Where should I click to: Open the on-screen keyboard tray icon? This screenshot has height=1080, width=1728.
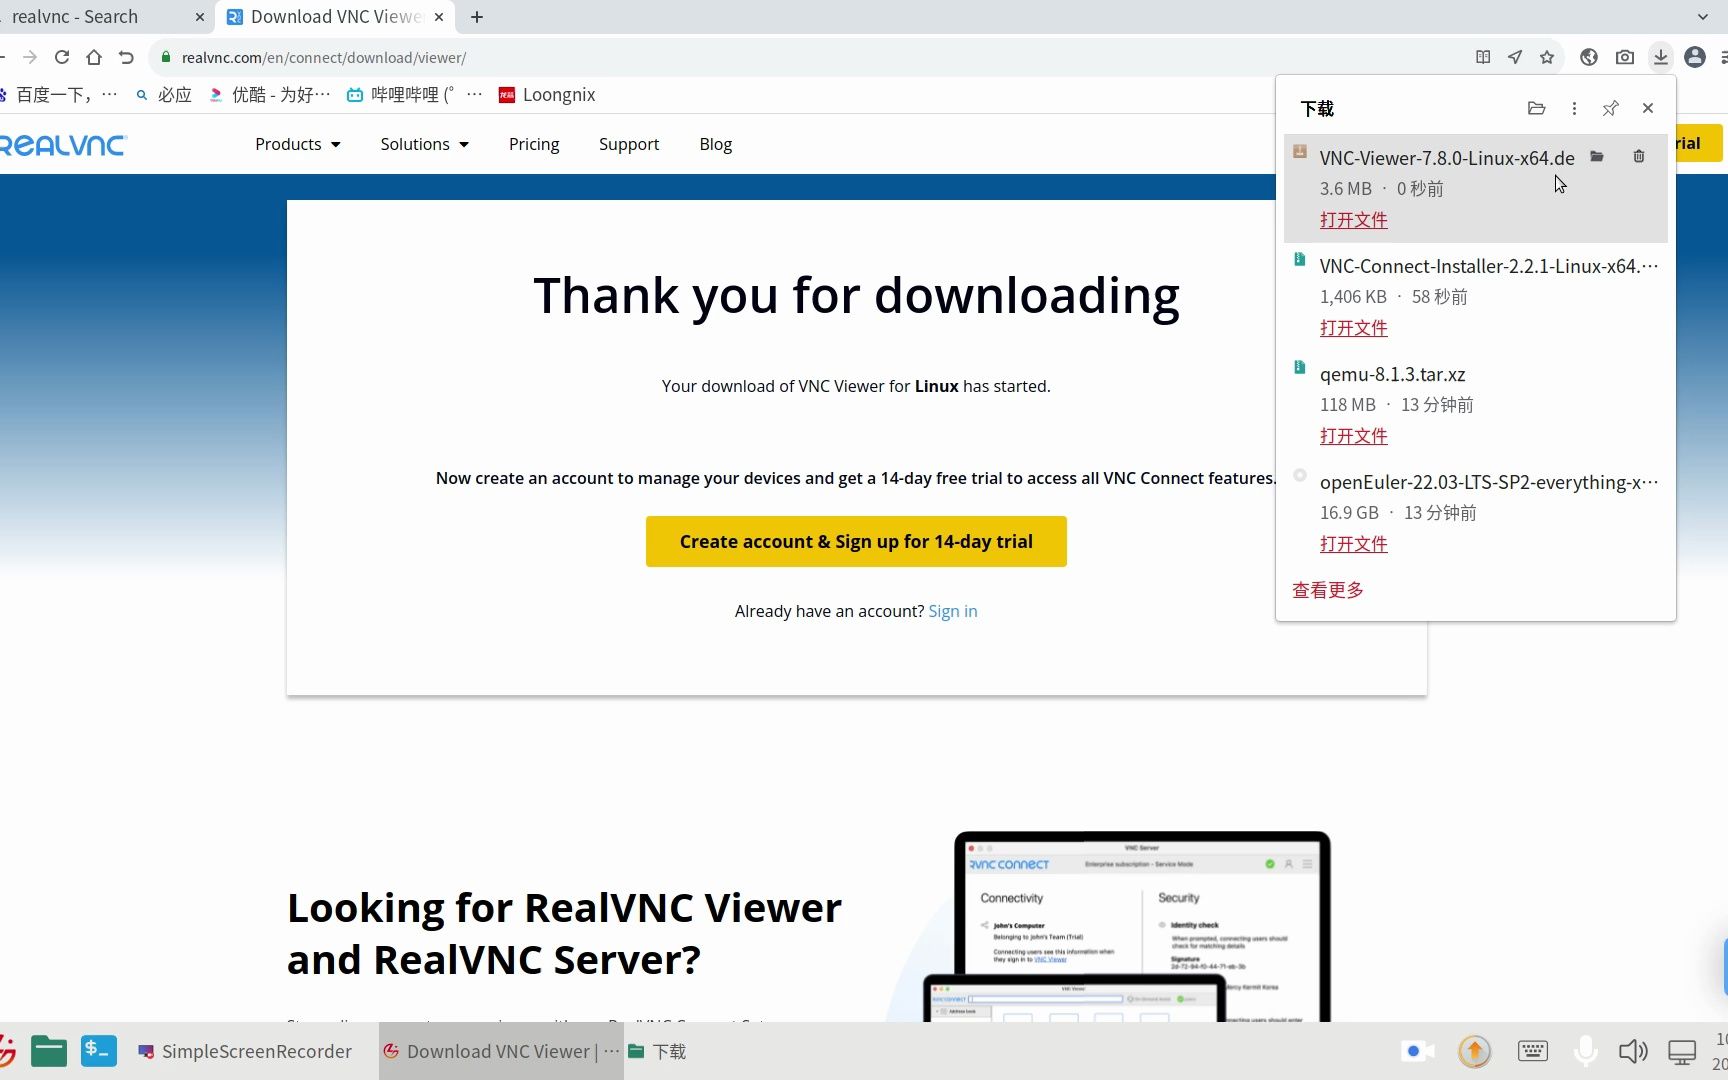1533,1051
